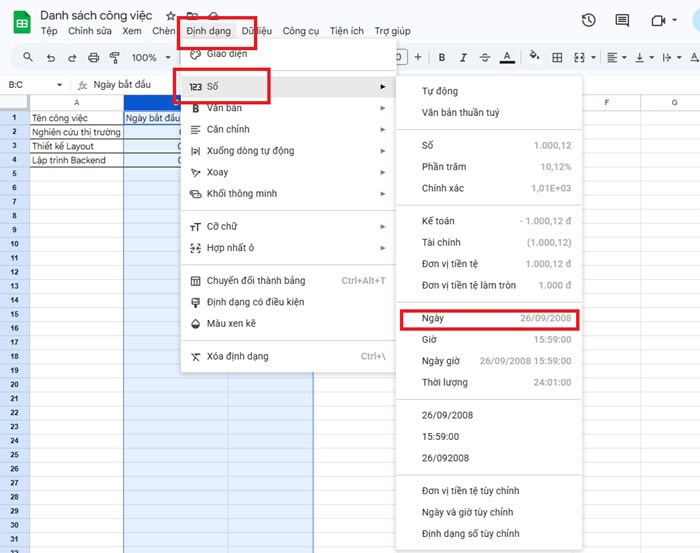Click the print icon
Viewport: 700px width, 553px height.
tap(93, 57)
